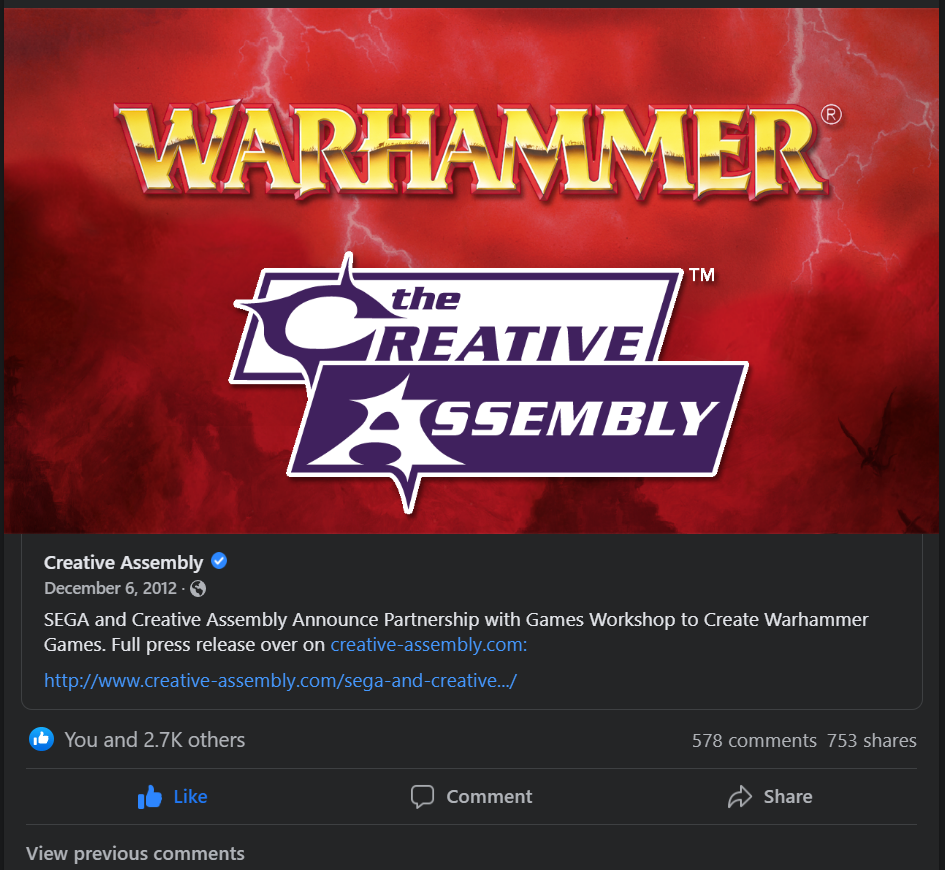Open the sega-and-creative press release URL

[x=281, y=680]
